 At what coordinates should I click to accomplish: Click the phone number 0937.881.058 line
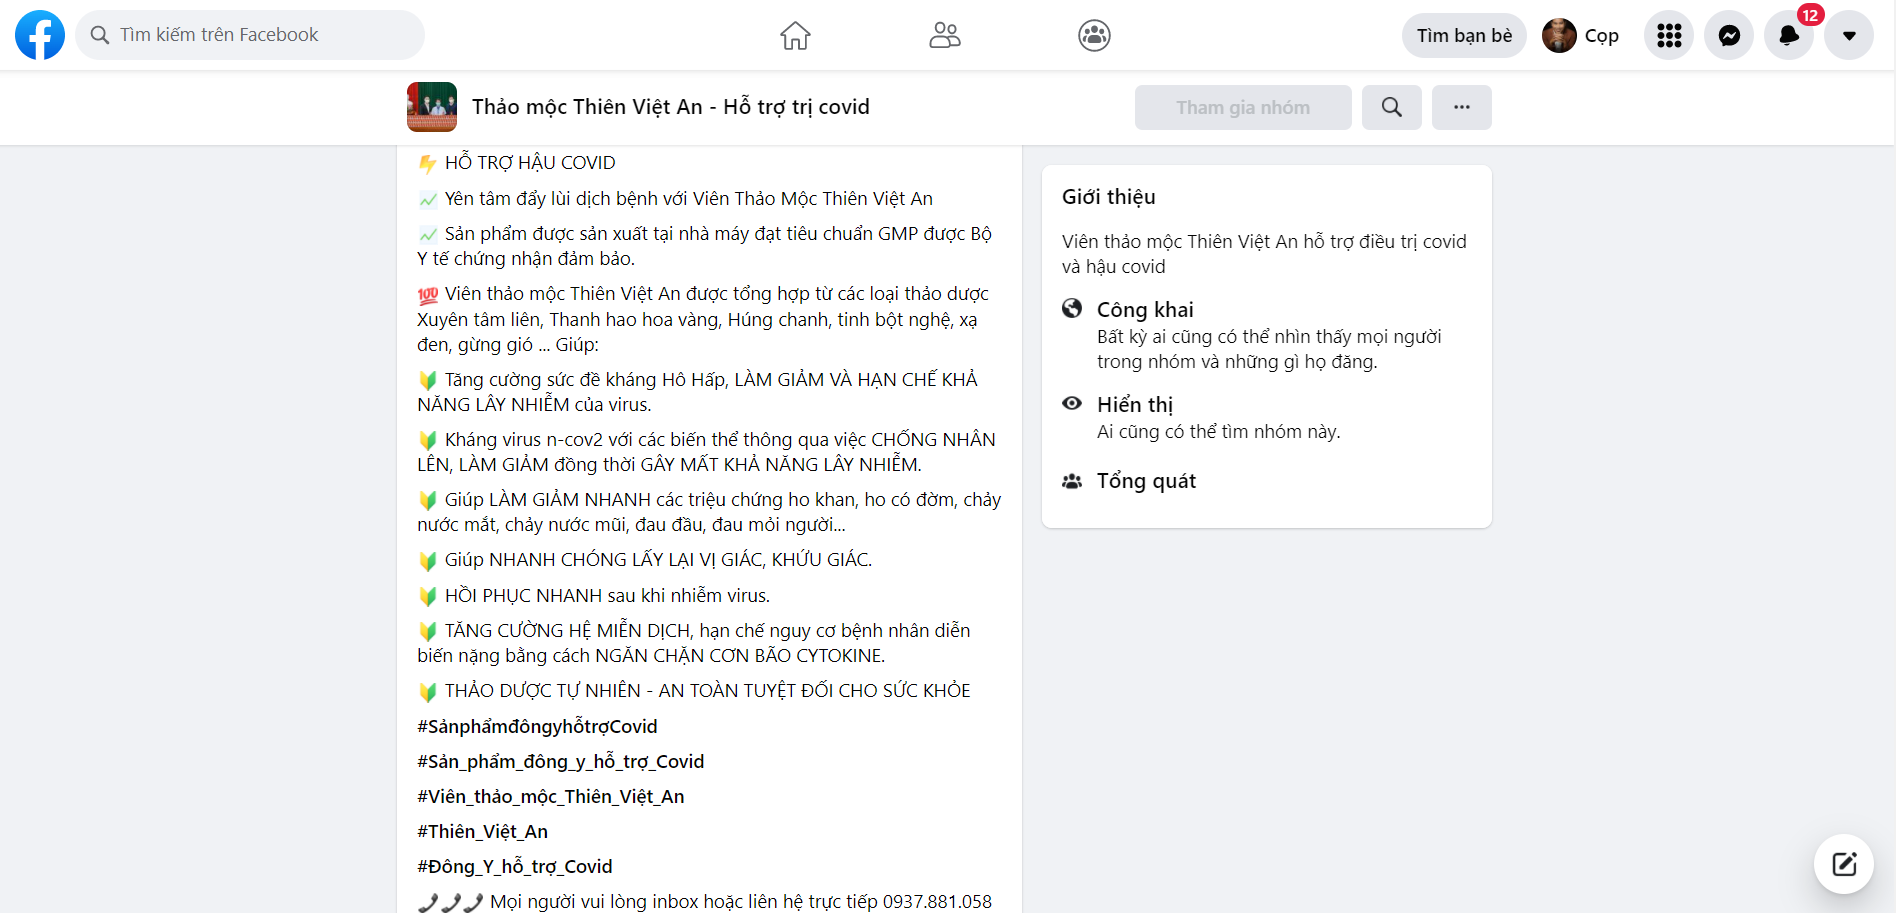coord(705,901)
